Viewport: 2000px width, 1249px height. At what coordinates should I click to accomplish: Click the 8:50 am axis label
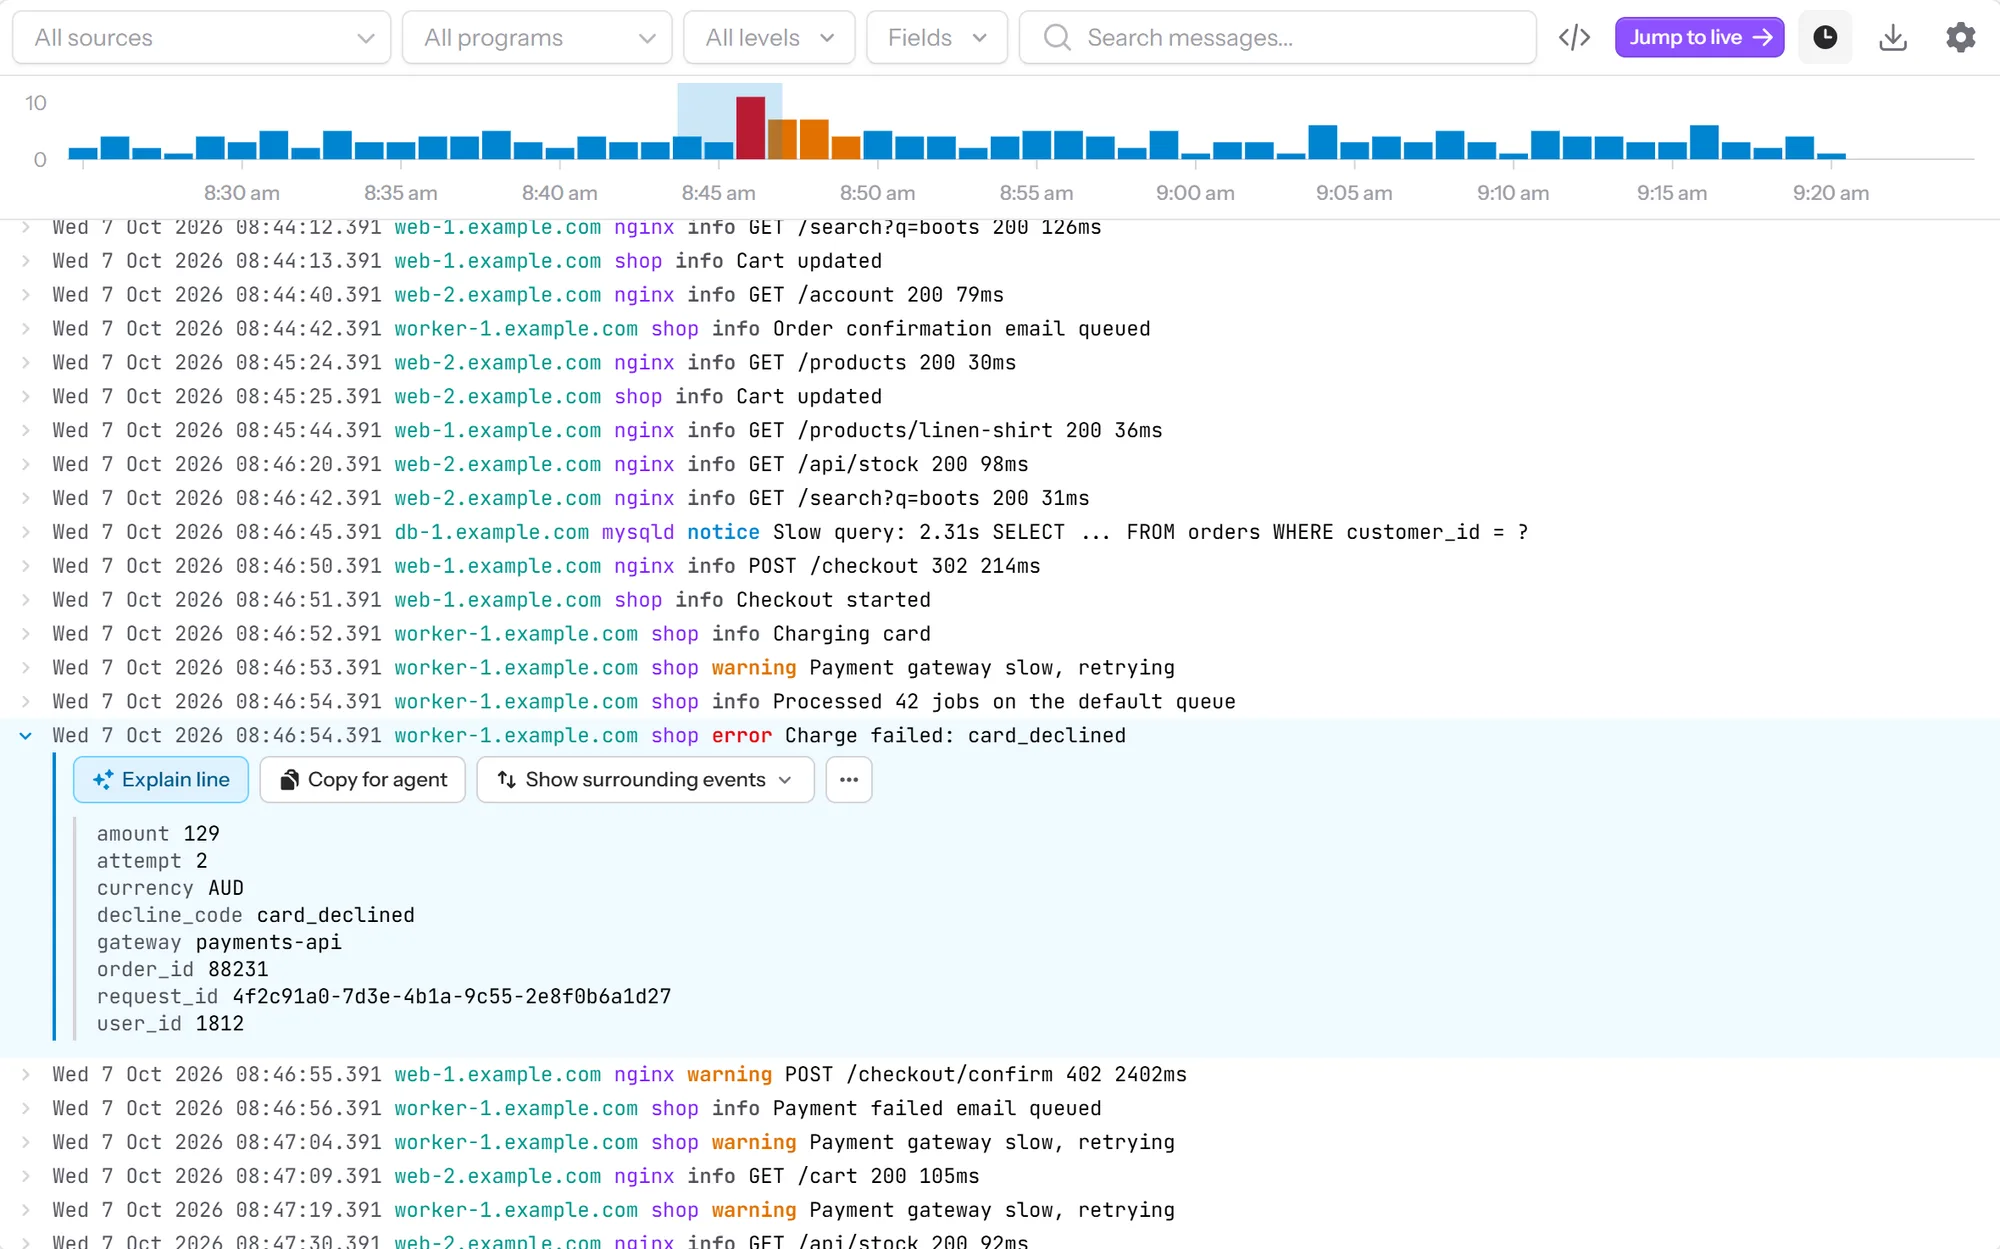[877, 193]
